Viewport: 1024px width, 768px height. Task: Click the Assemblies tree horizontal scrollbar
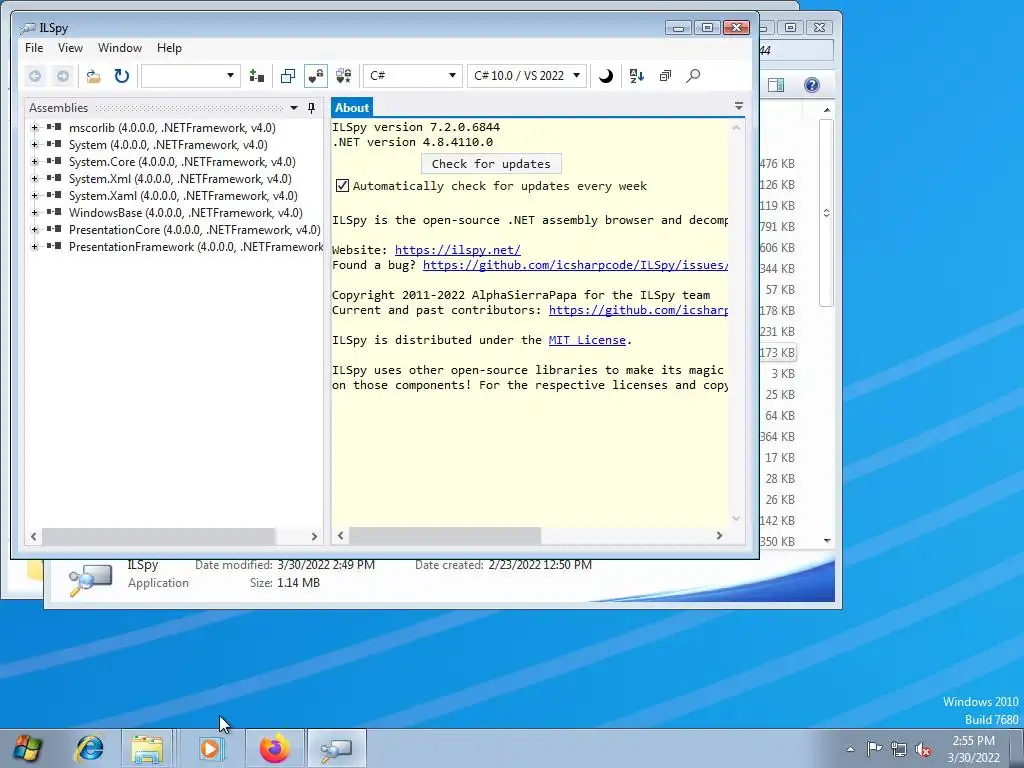(x=158, y=536)
